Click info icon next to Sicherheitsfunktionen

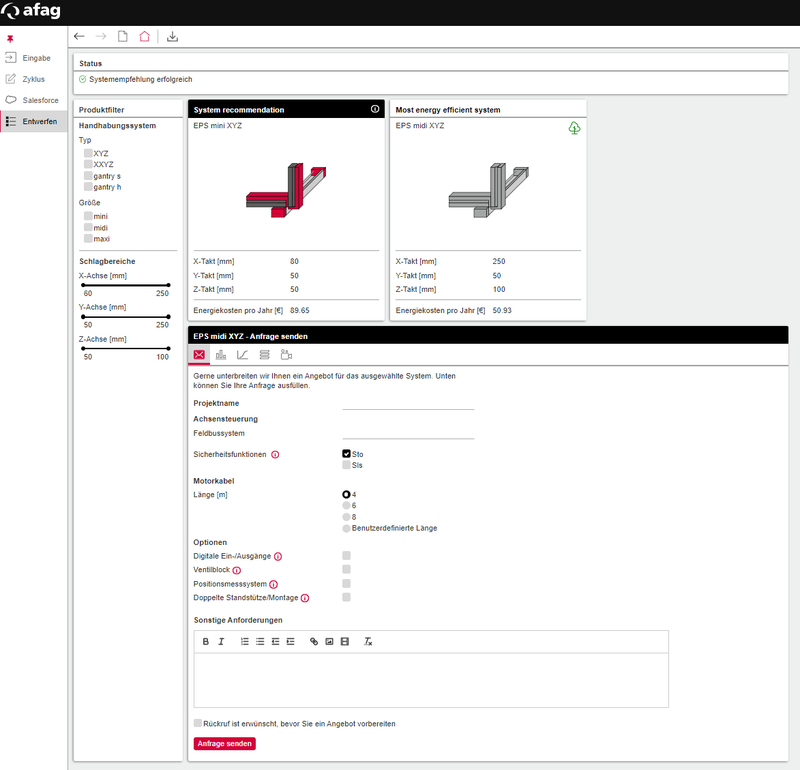click(275, 454)
